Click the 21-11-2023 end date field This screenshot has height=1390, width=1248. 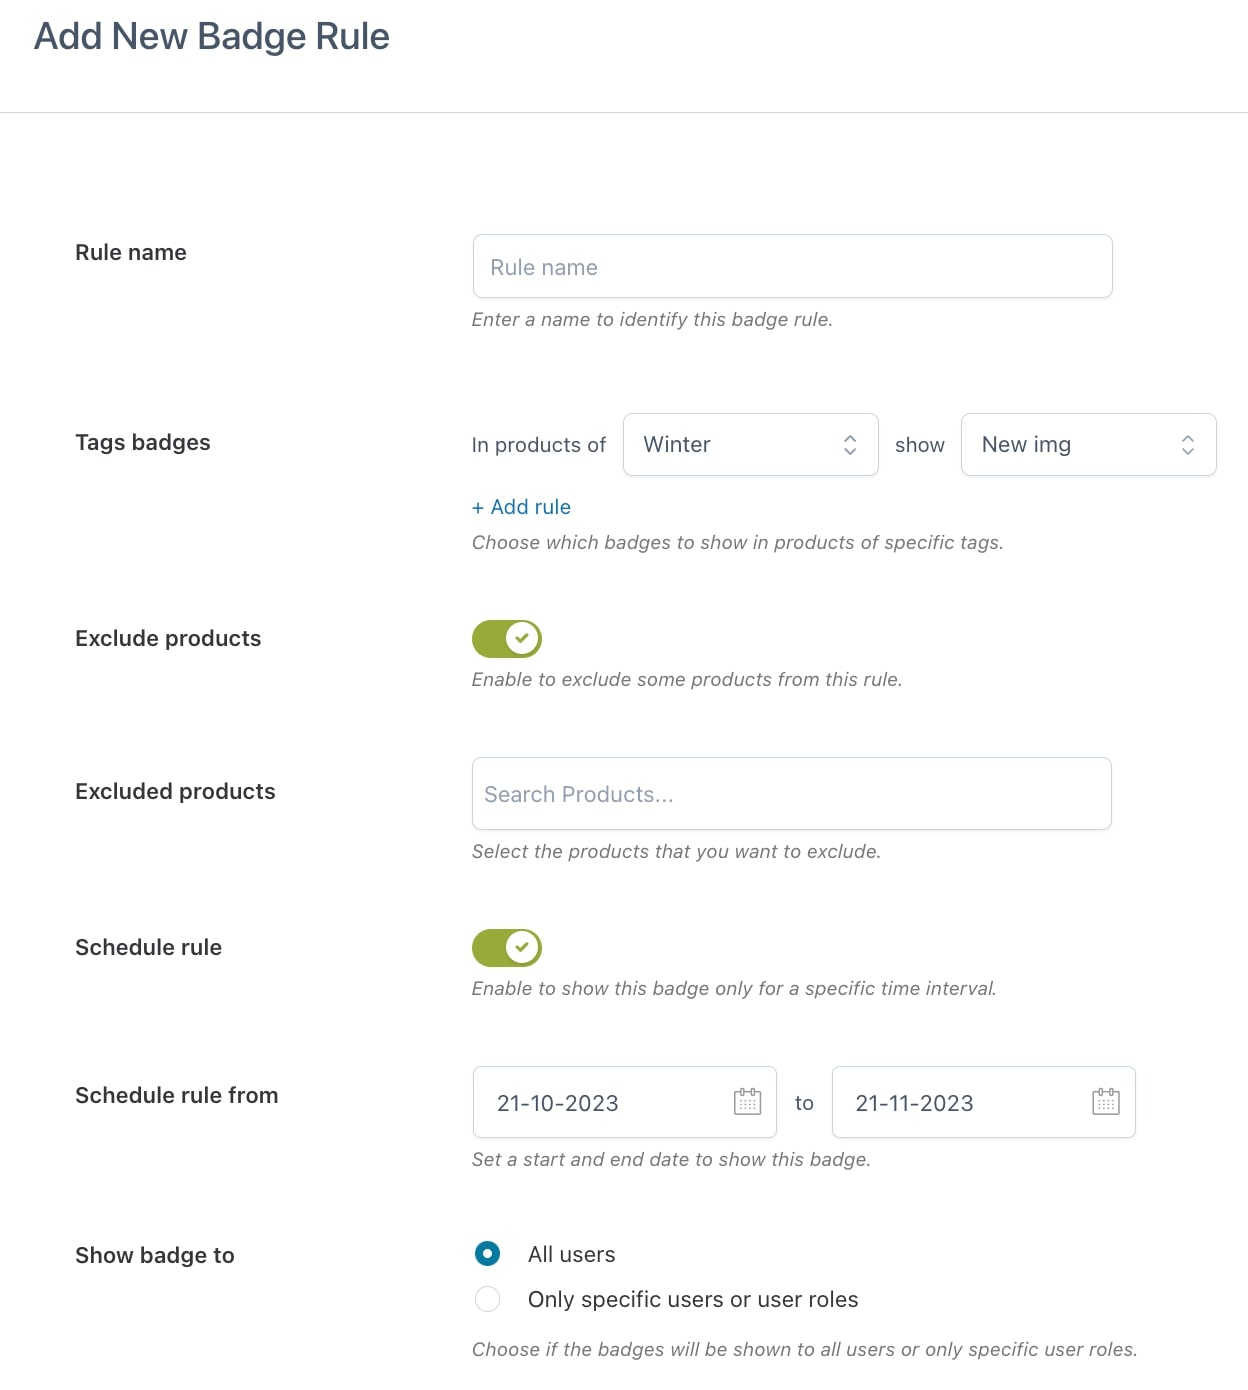tap(984, 1102)
